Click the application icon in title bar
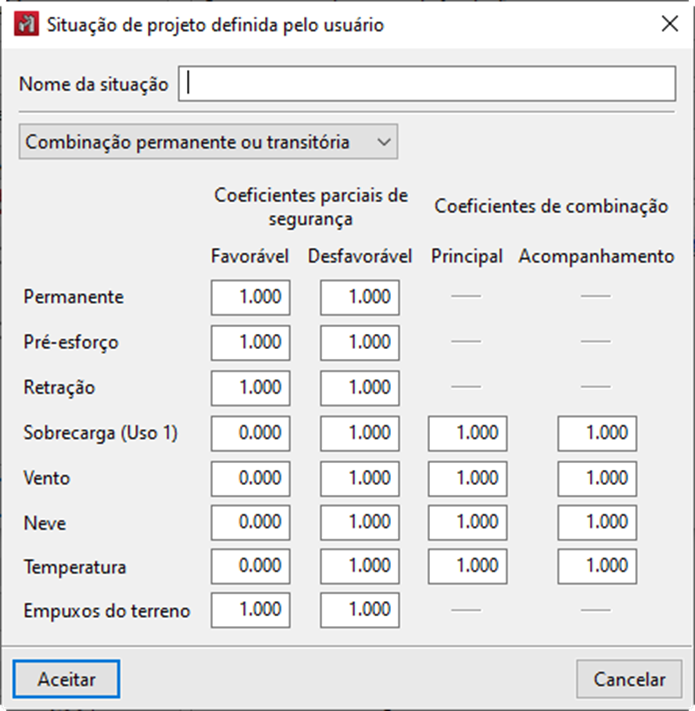 point(26,24)
